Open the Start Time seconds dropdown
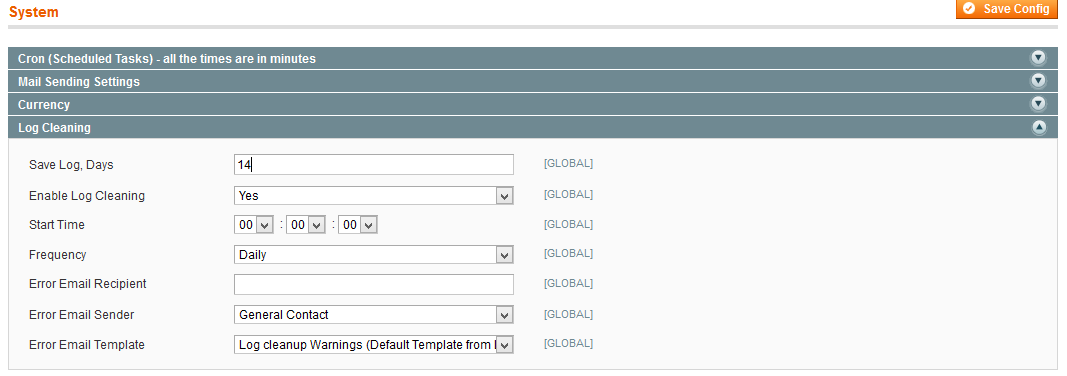1067x376 pixels. (358, 225)
